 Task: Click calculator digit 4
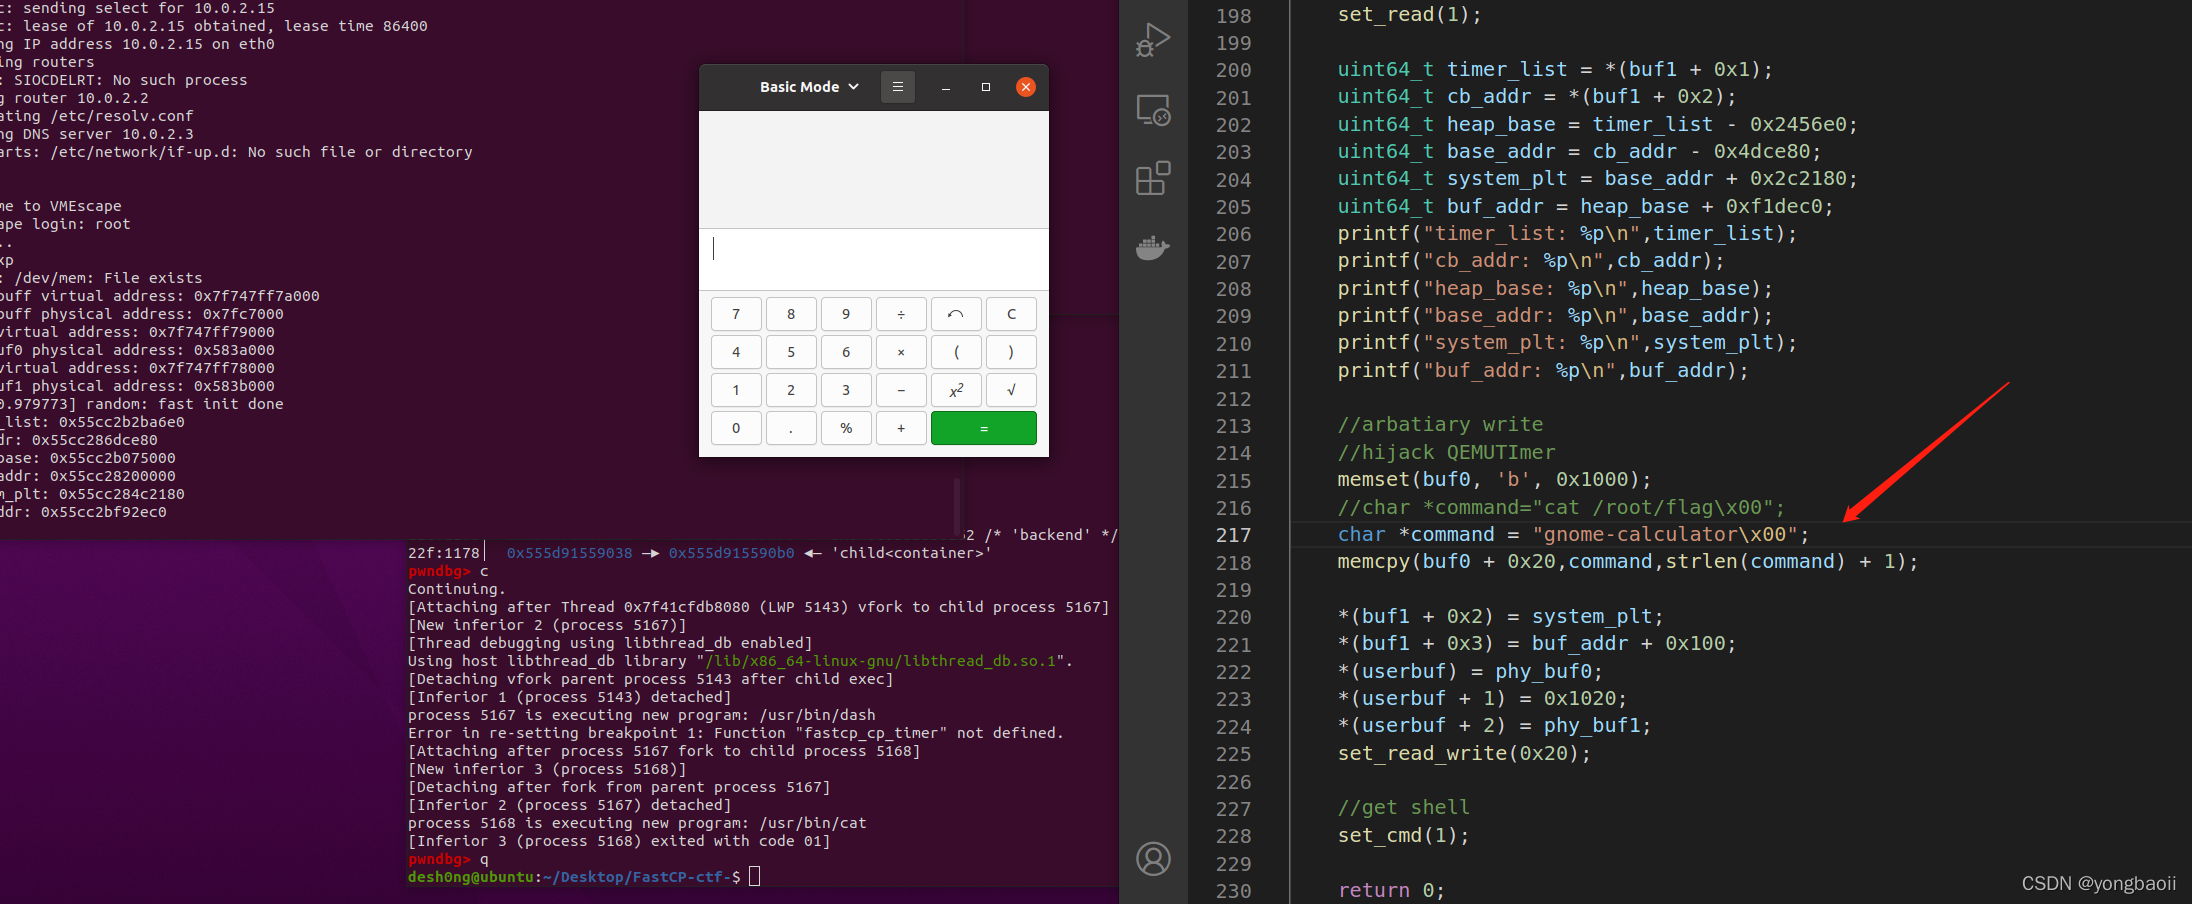tap(736, 352)
